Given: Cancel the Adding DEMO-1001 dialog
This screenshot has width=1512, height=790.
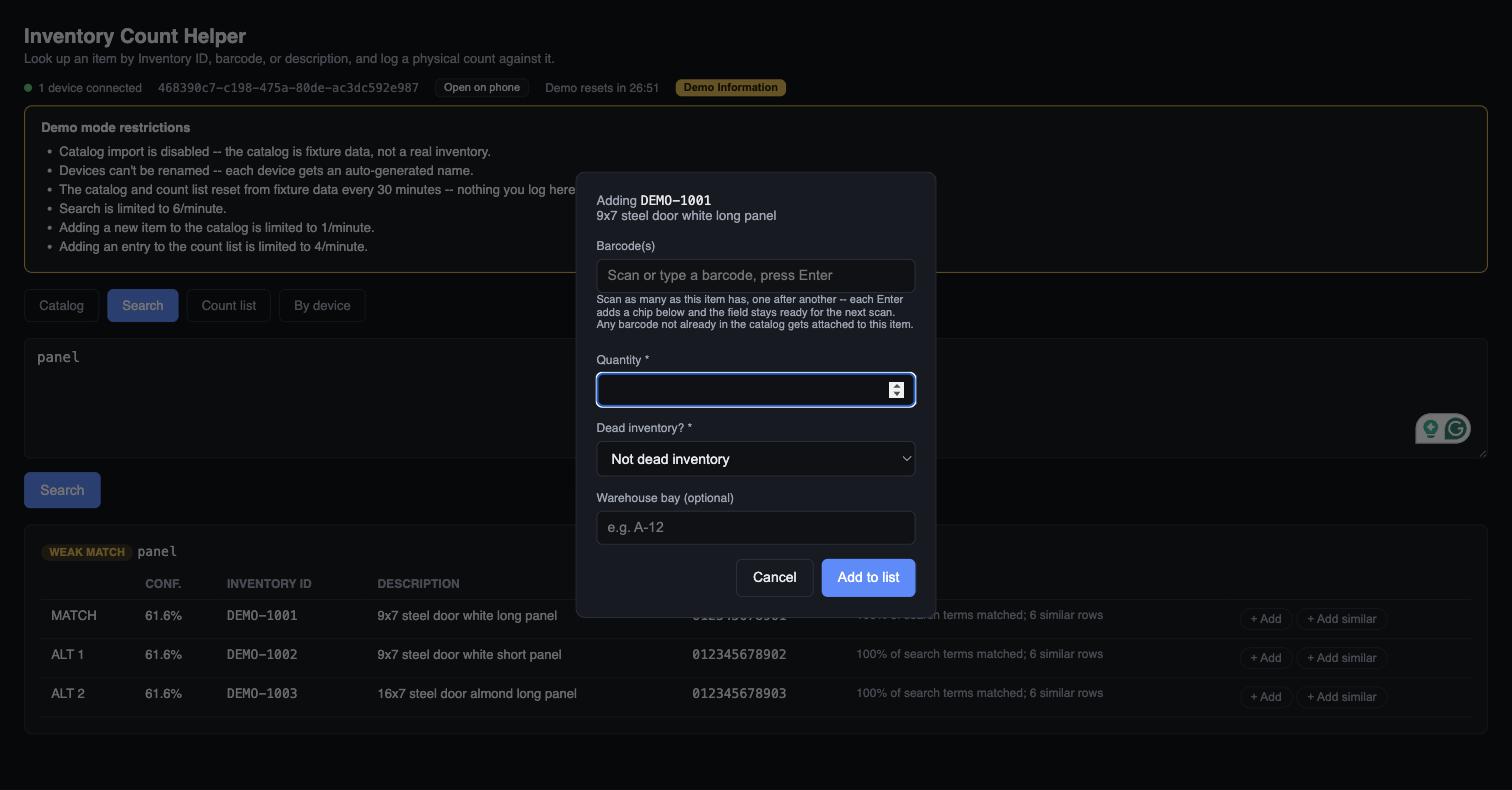Looking at the screenshot, I should 774,578.
